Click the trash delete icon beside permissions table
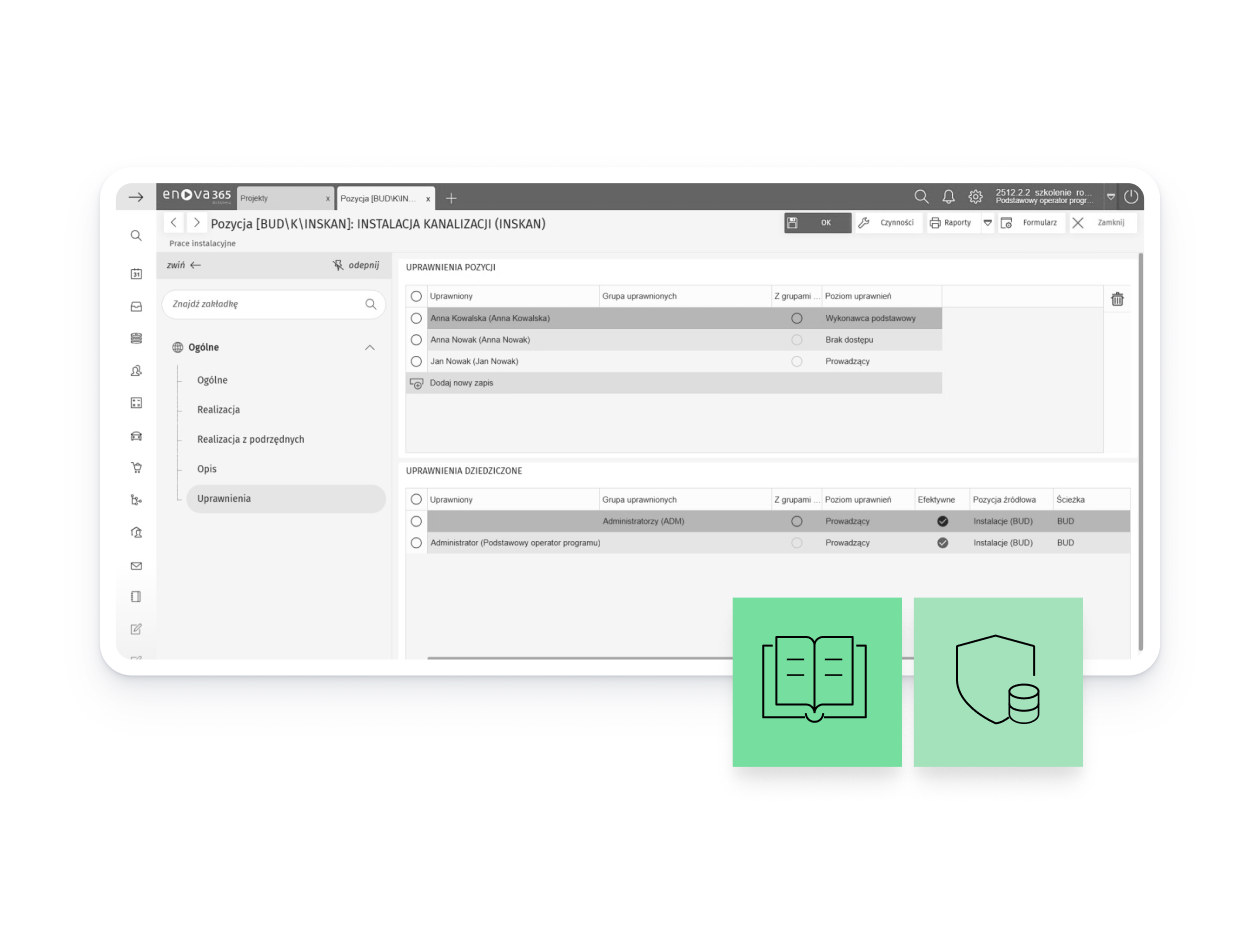1260x950 pixels. (x=1117, y=299)
